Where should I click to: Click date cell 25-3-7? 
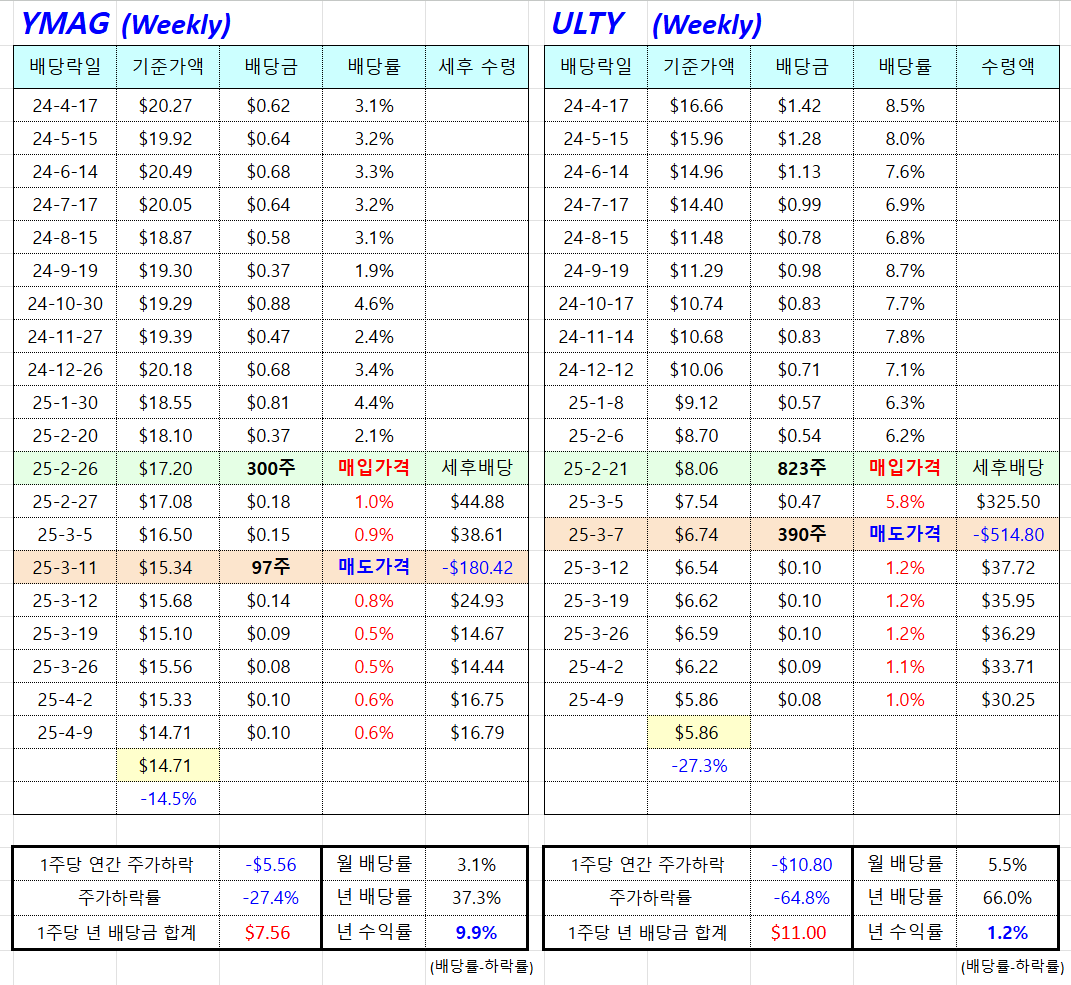[596, 534]
